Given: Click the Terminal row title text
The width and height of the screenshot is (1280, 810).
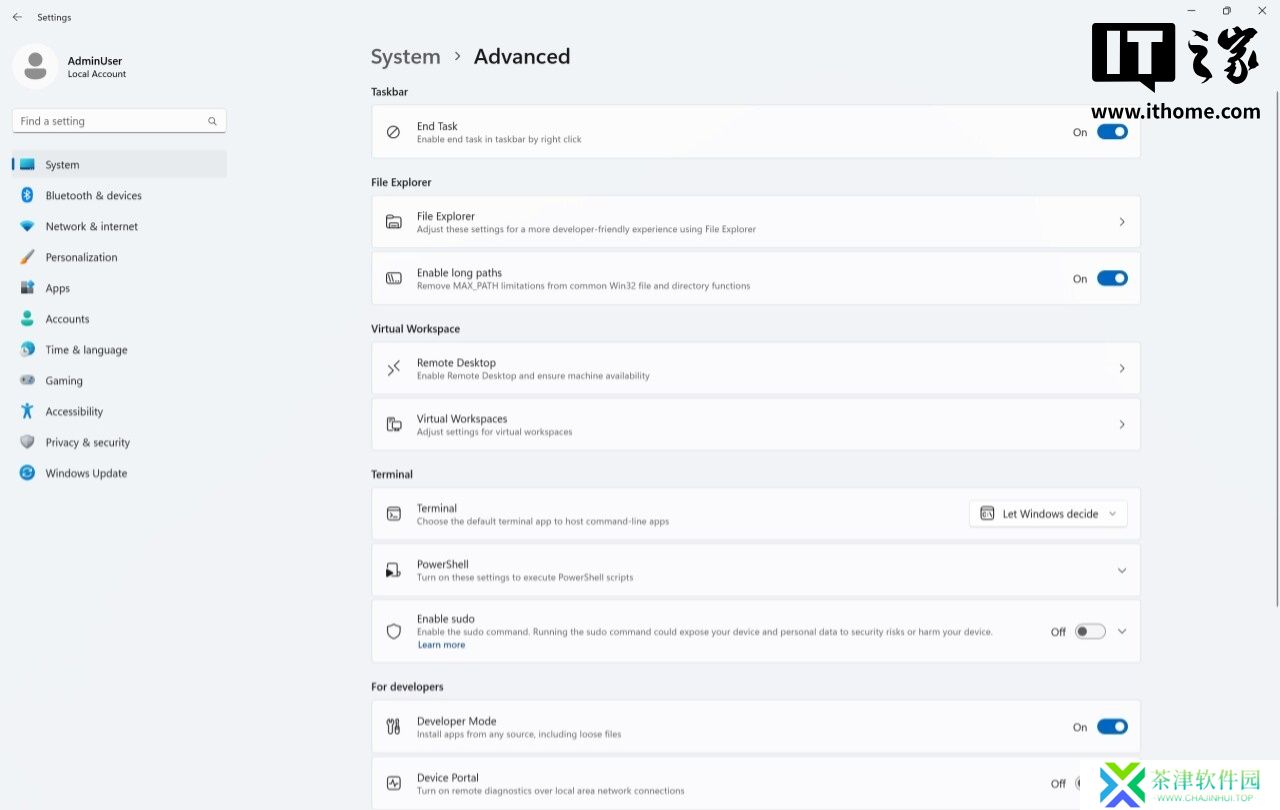Looking at the screenshot, I should (x=437, y=508).
